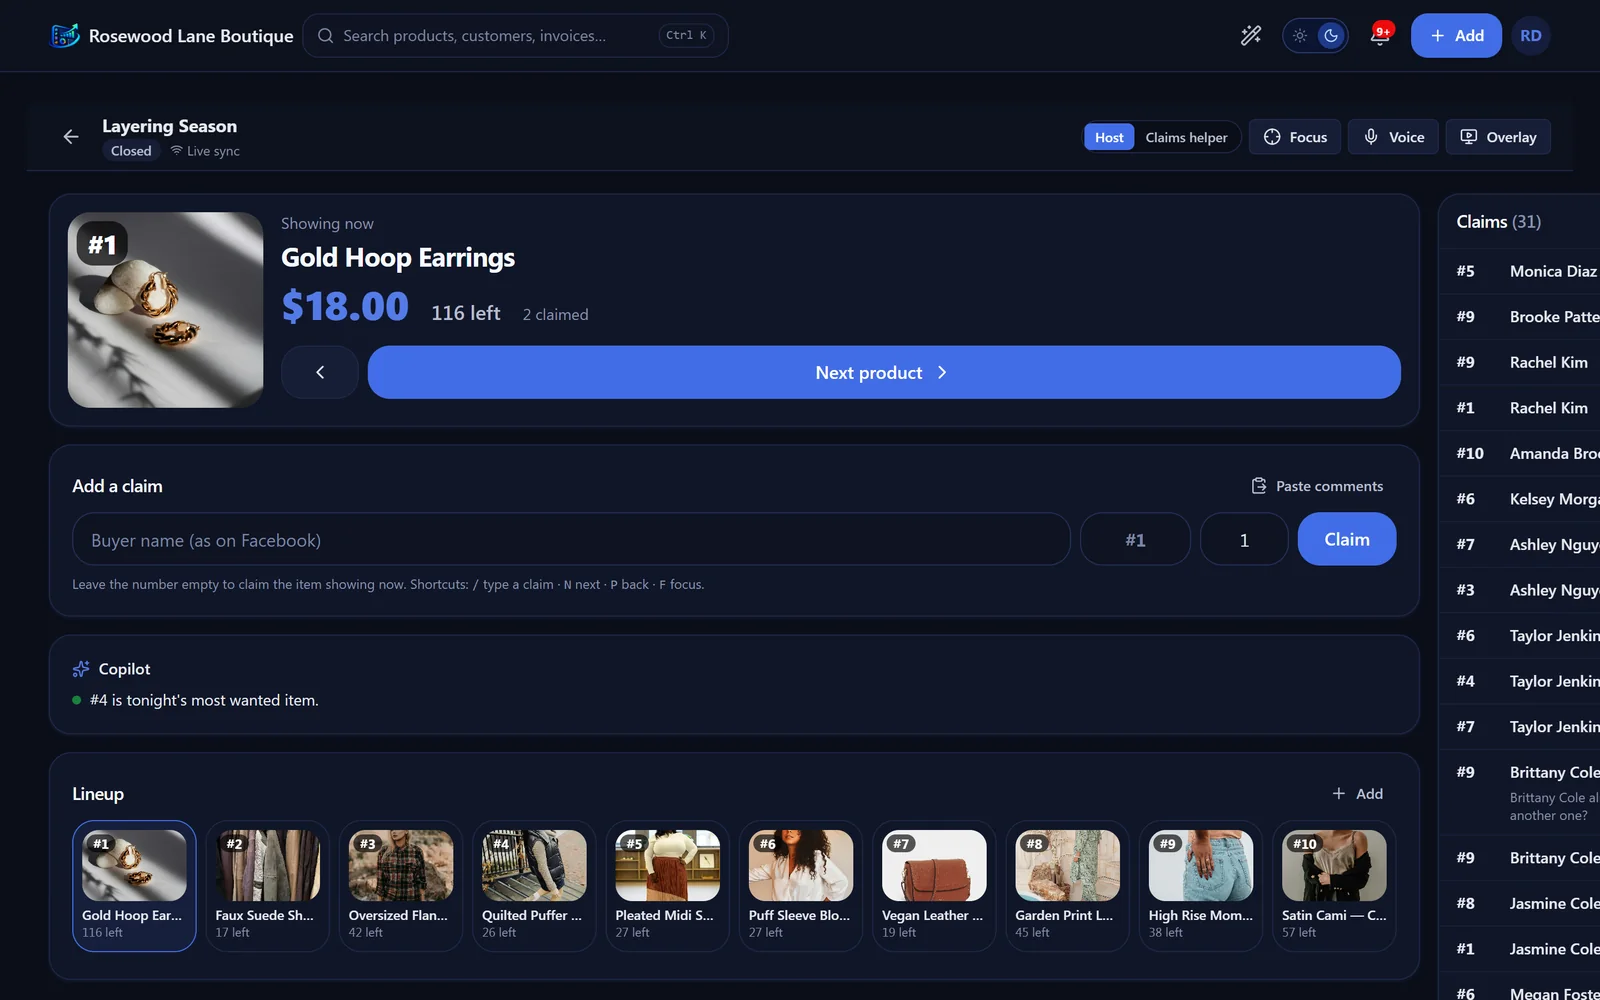Screen dimensions: 1600x1000
Task: Select Vegan Leather lineup card #7
Action: (934, 886)
